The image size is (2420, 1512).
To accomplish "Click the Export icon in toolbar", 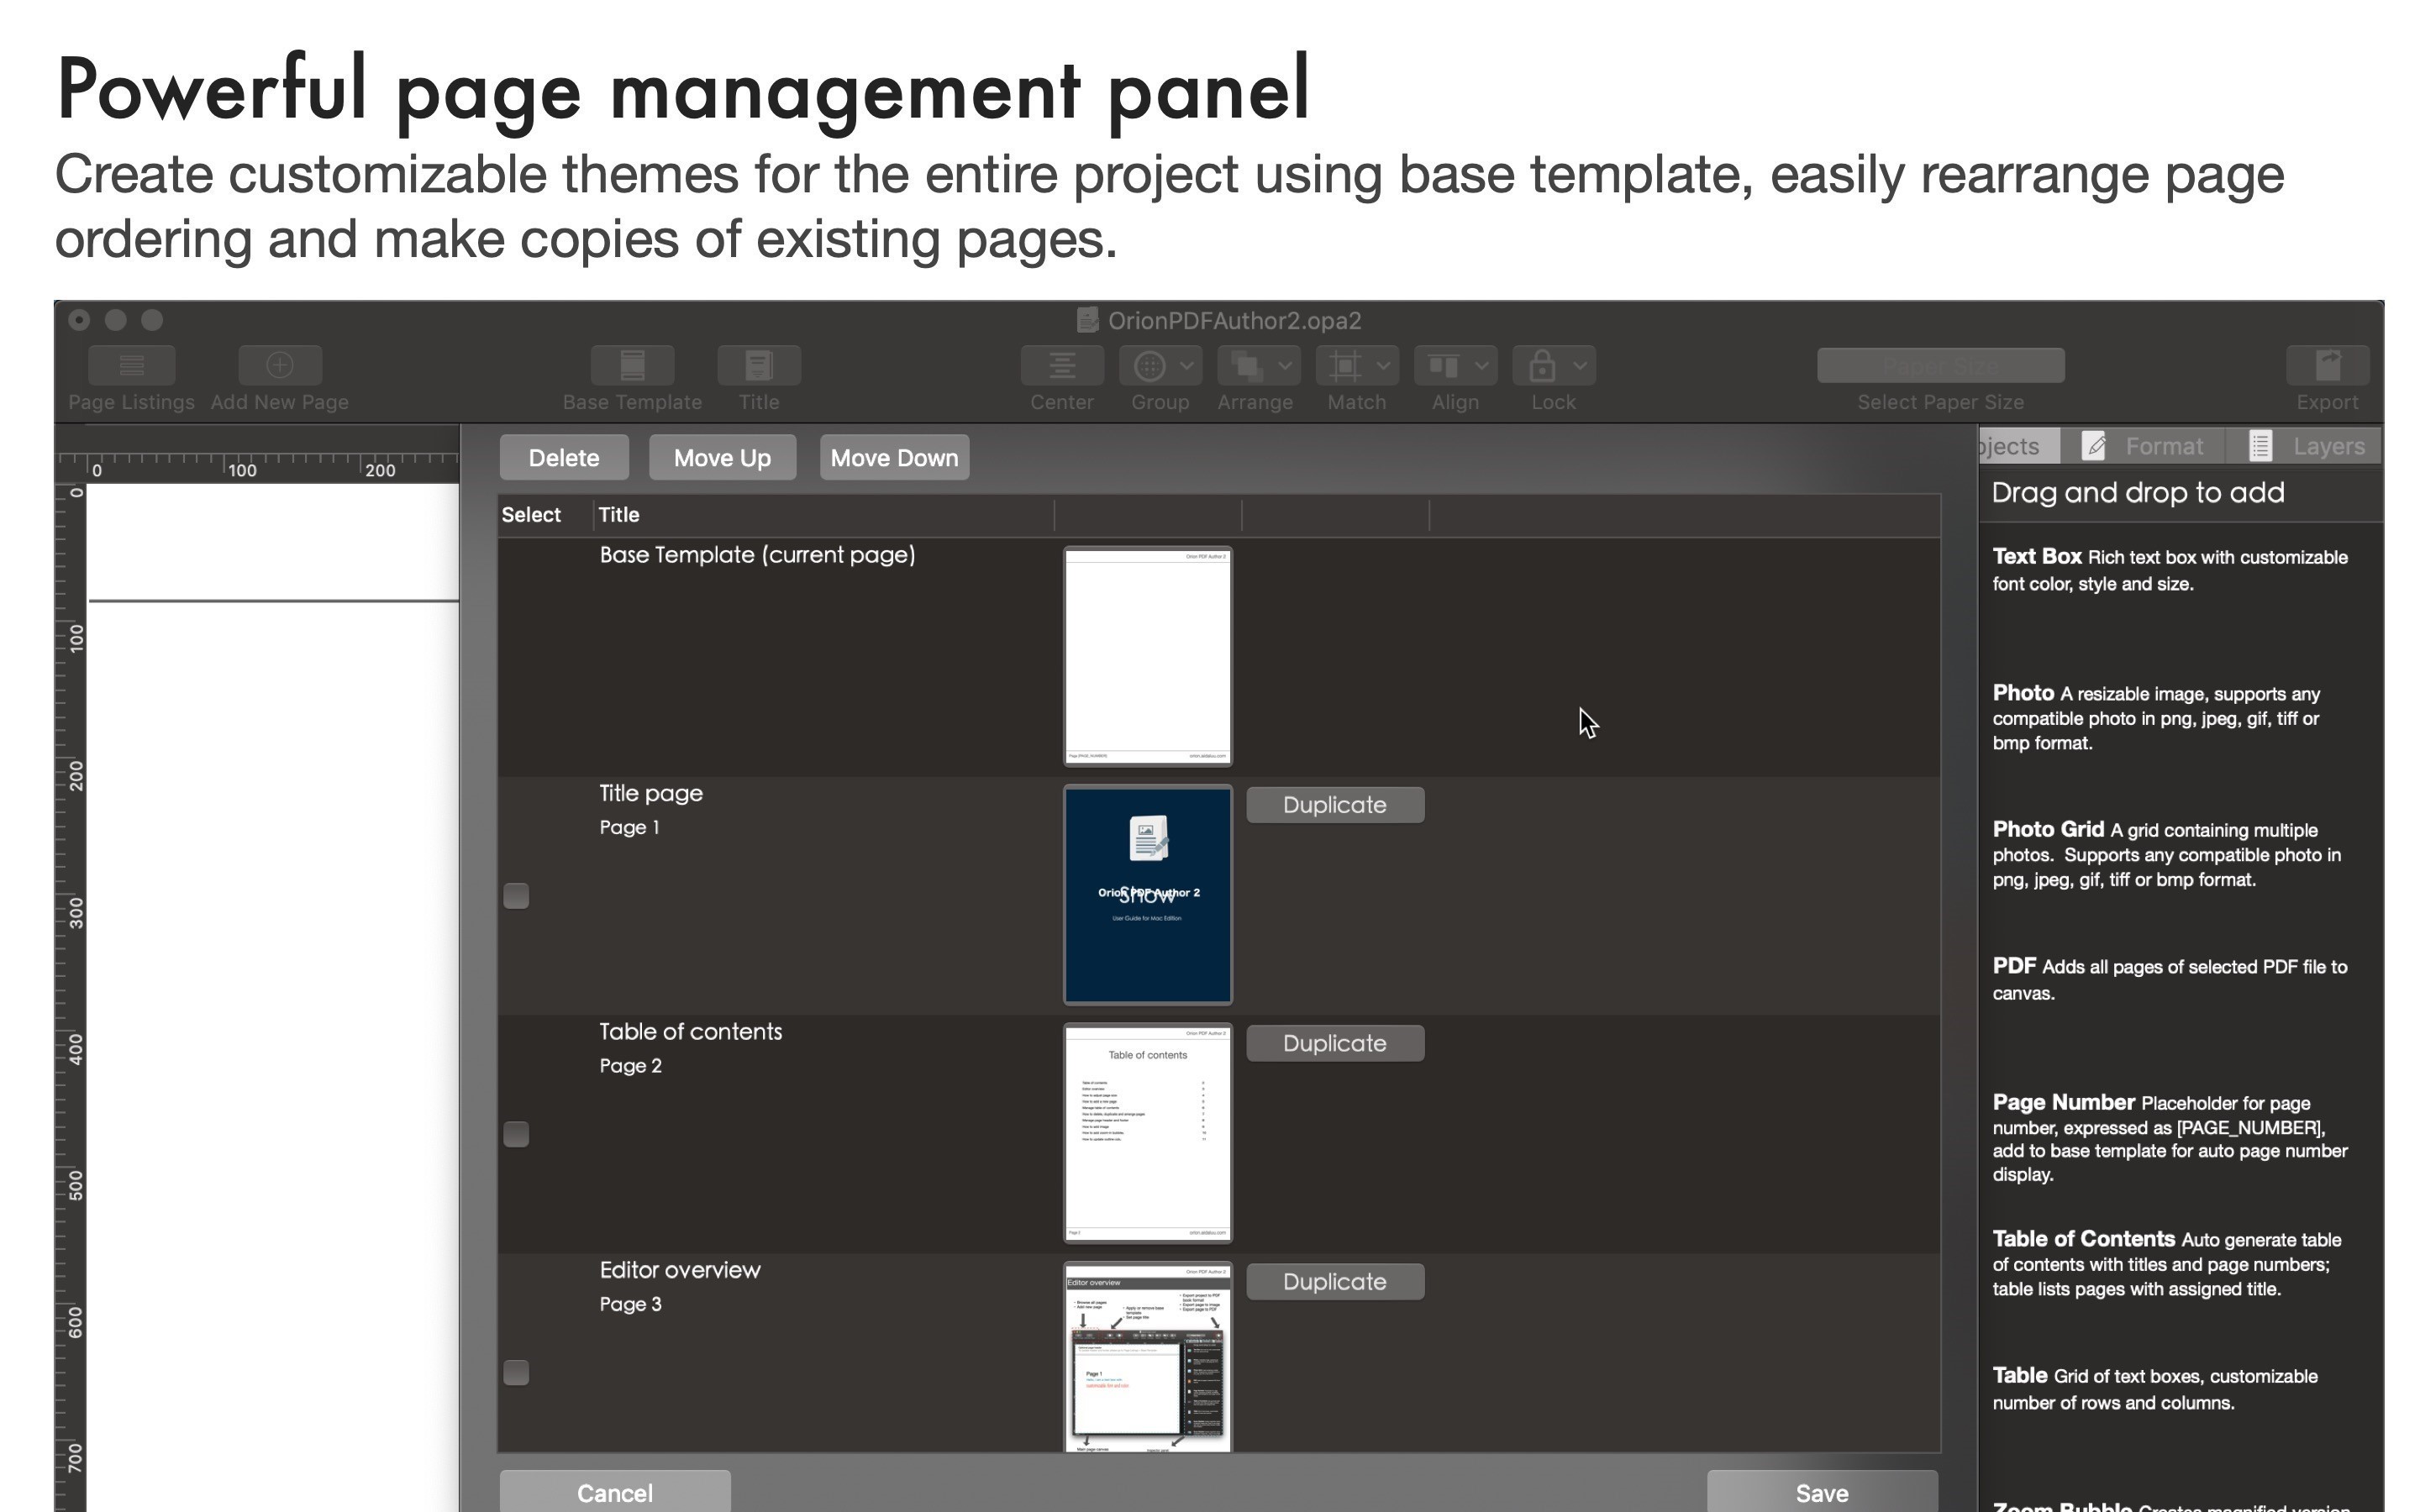I will tap(2327, 365).
